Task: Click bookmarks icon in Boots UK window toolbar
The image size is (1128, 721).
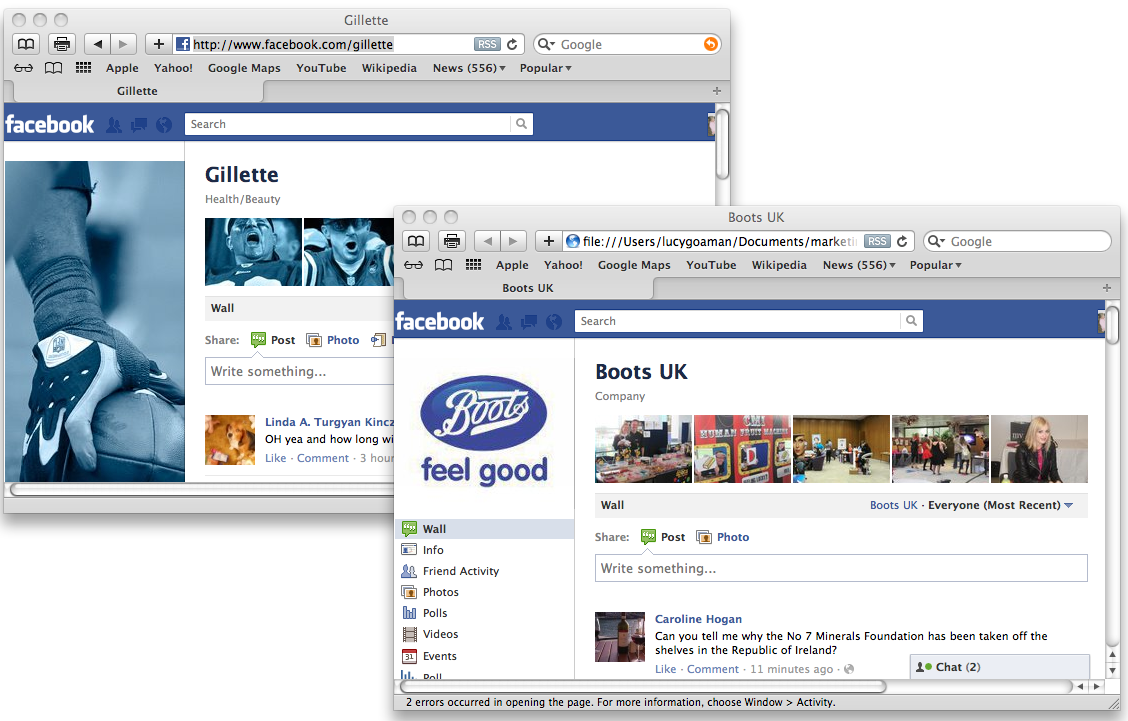Action: [416, 241]
